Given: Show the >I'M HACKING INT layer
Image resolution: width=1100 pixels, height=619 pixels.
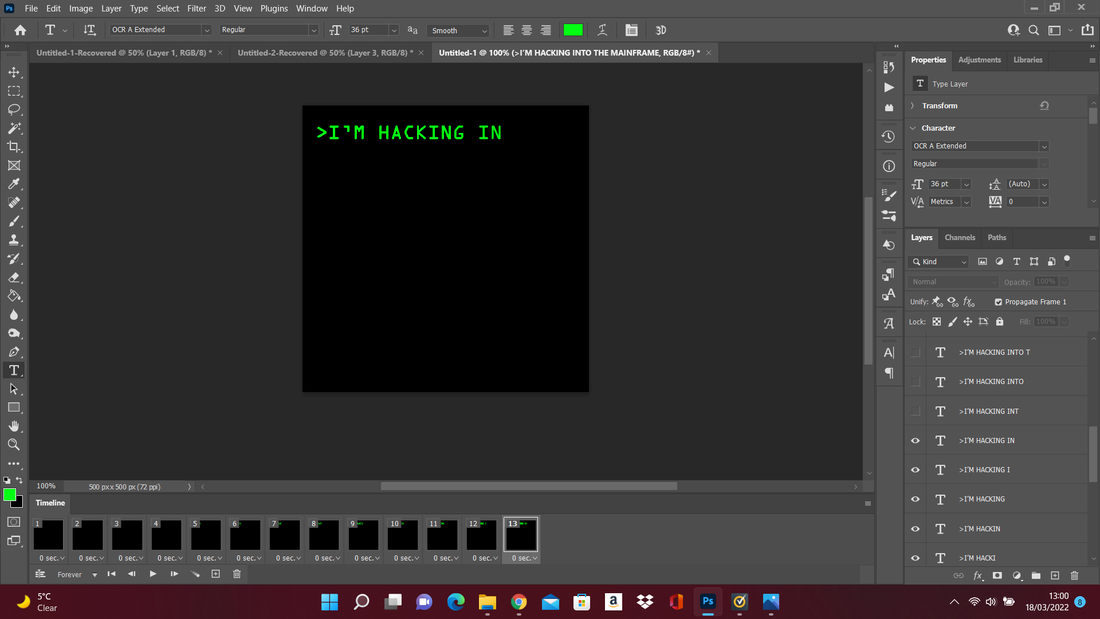Looking at the screenshot, I should tap(915, 411).
